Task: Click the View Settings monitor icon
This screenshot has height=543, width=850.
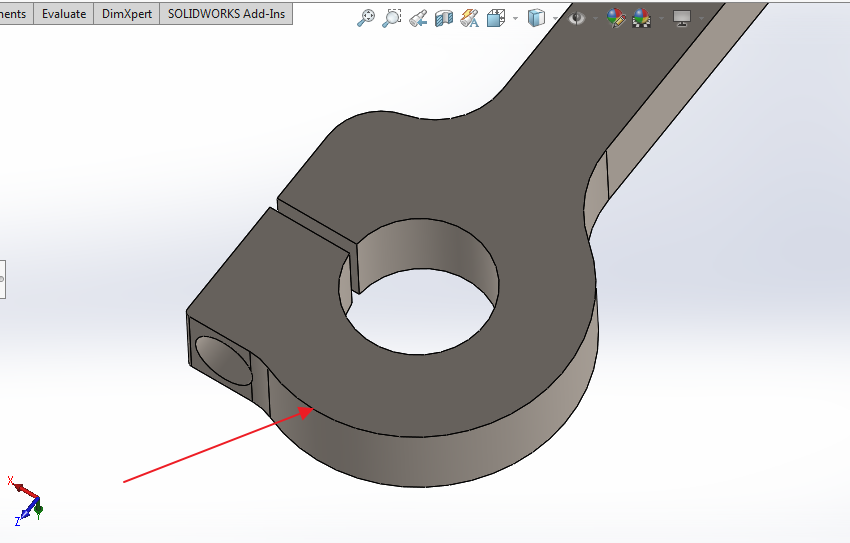Action: pyautogui.click(x=682, y=18)
